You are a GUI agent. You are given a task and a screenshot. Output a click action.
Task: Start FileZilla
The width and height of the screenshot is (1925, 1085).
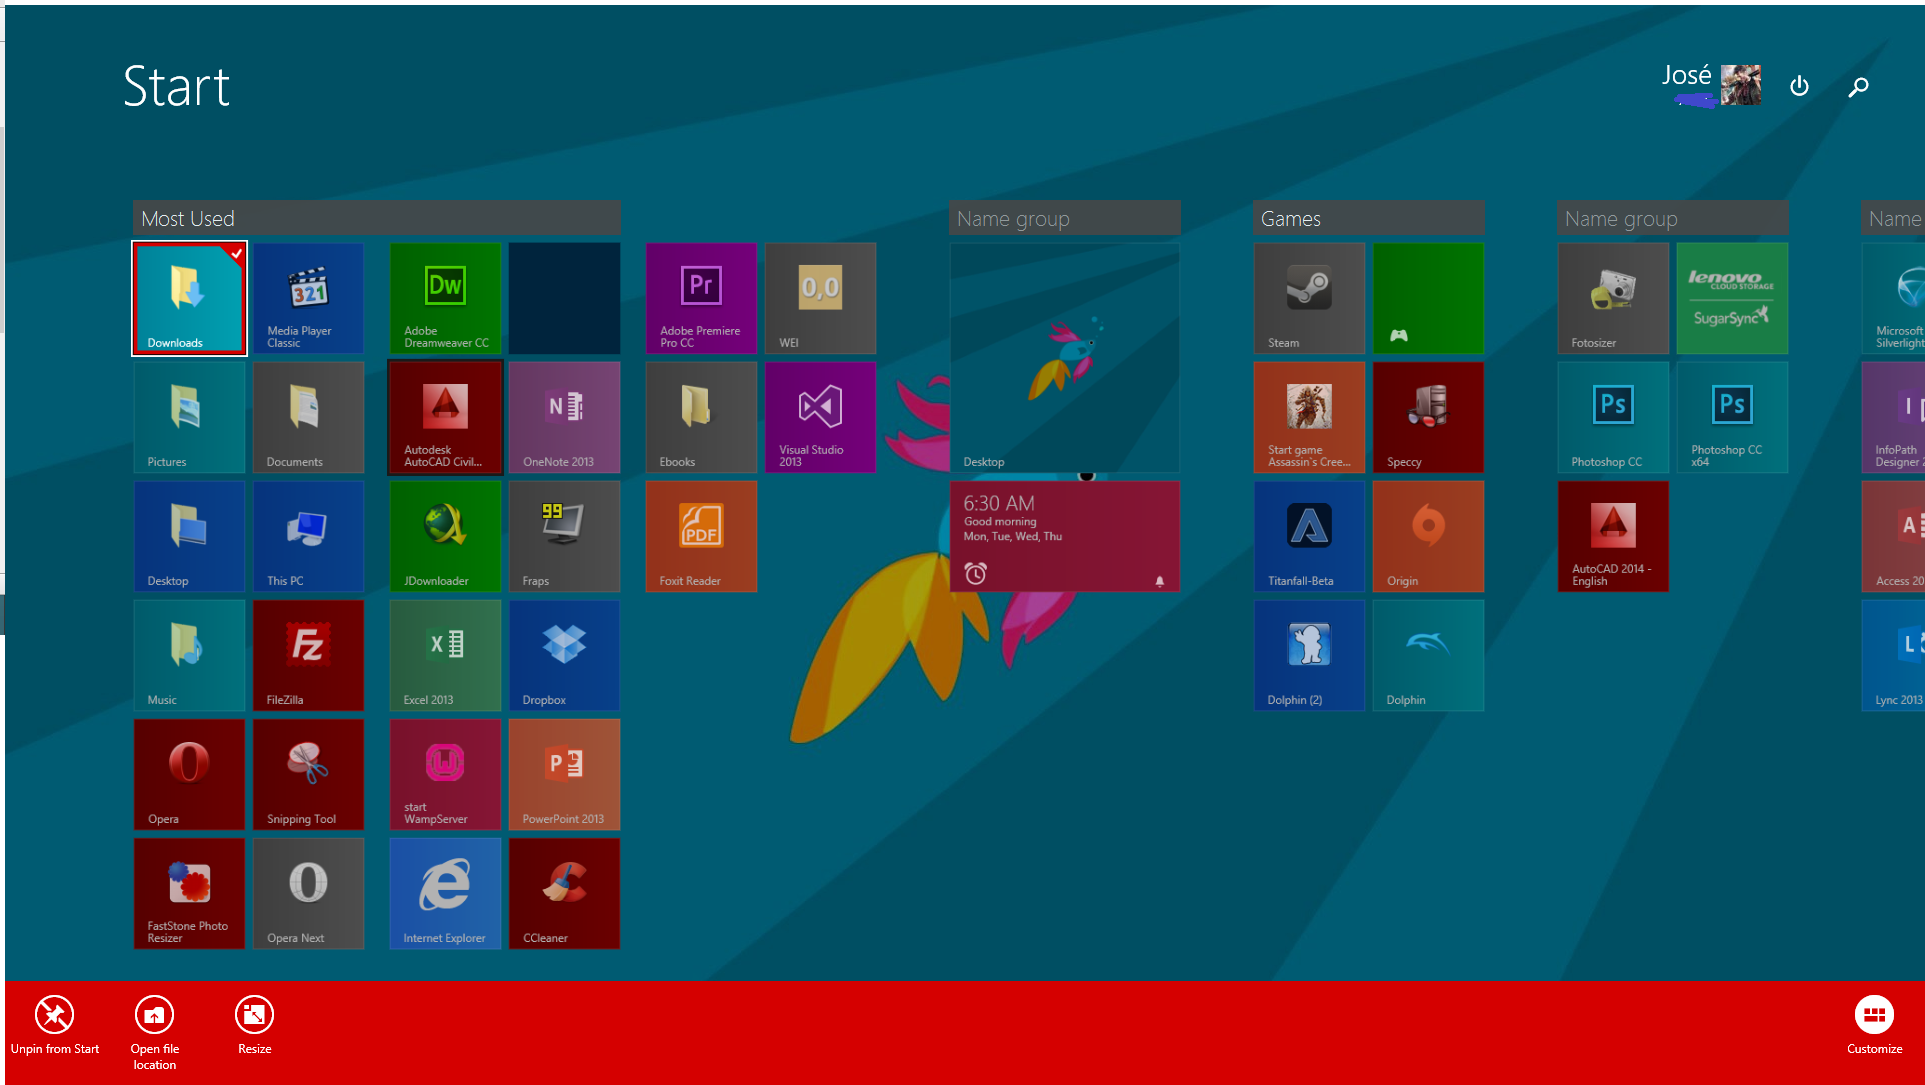[308, 655]
